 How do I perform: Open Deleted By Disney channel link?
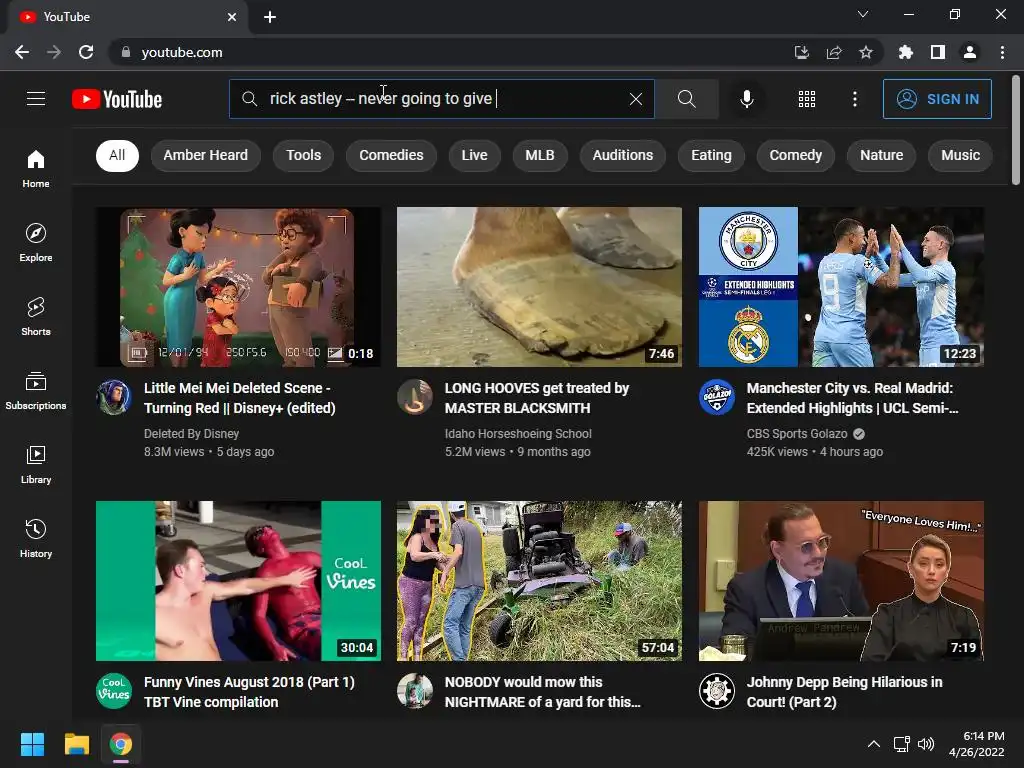[191, 434]
